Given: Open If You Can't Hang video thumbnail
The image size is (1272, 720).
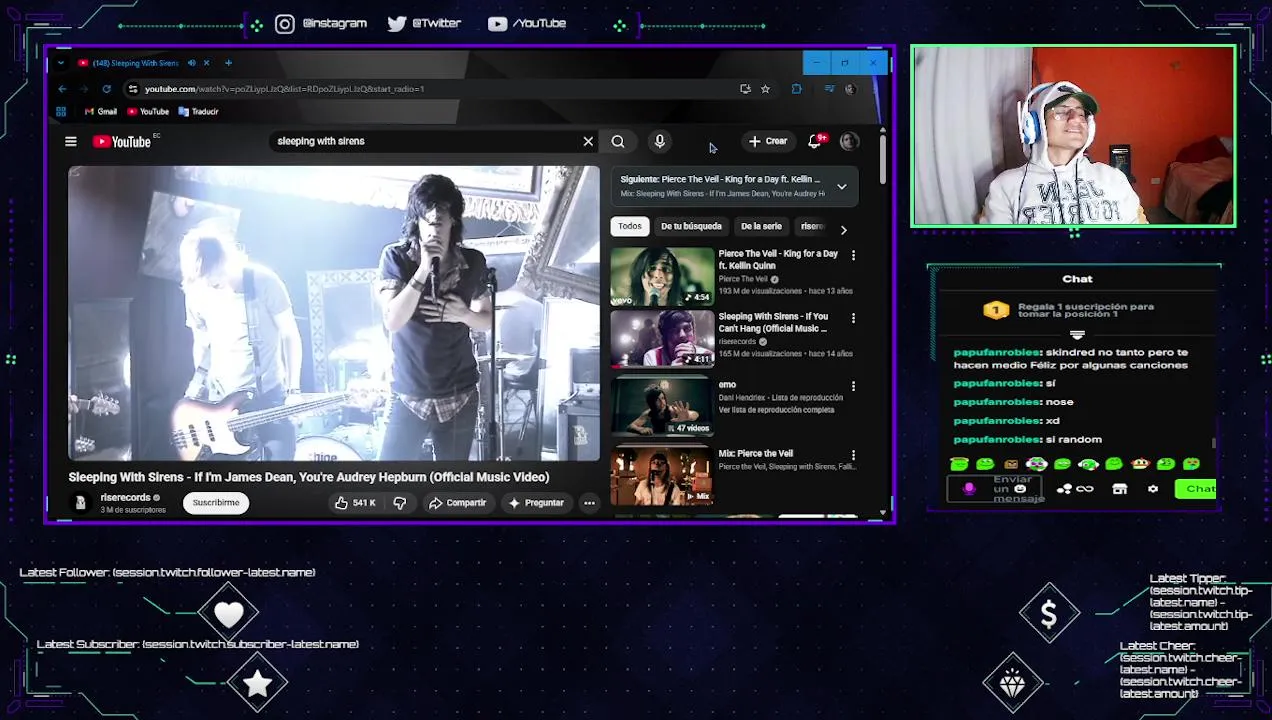Looking at the screenshot, I should (662, 339).
